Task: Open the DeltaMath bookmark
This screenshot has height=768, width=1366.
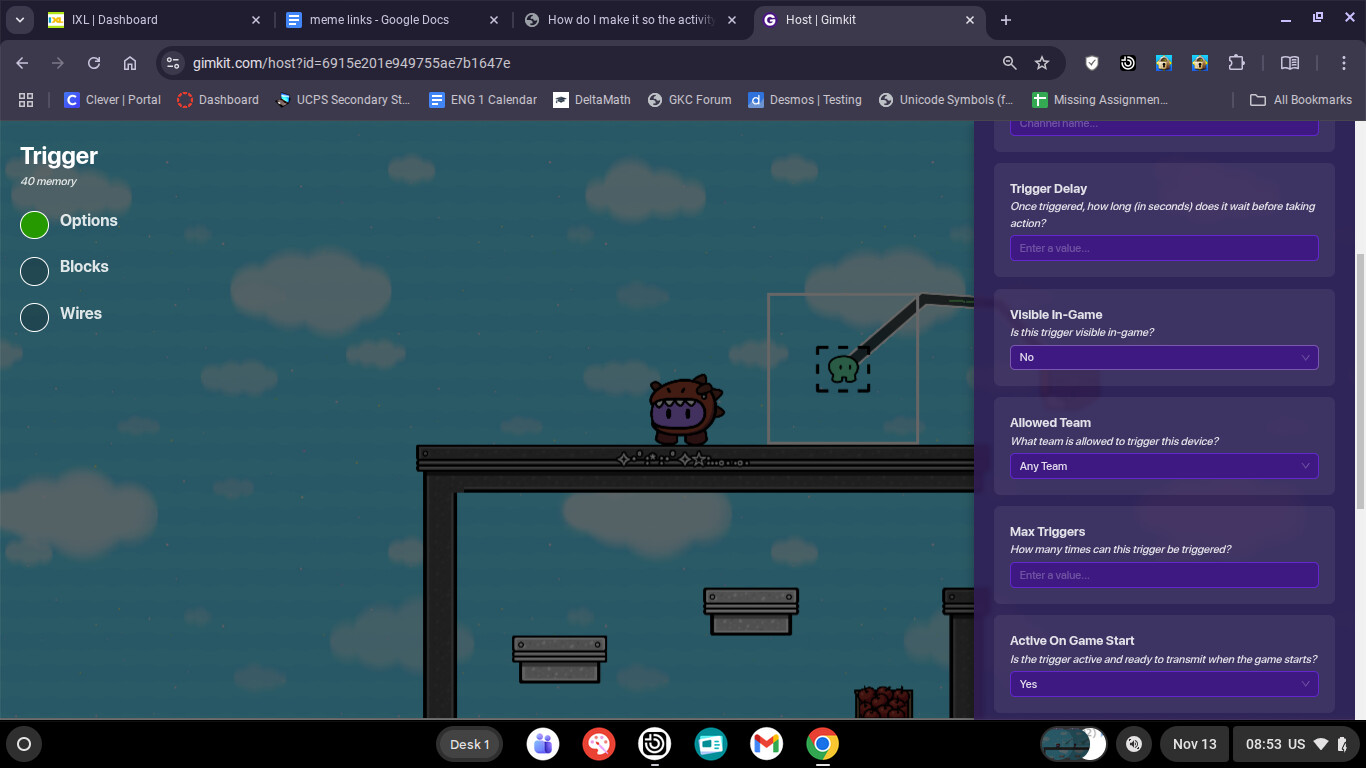Action: 592,100
